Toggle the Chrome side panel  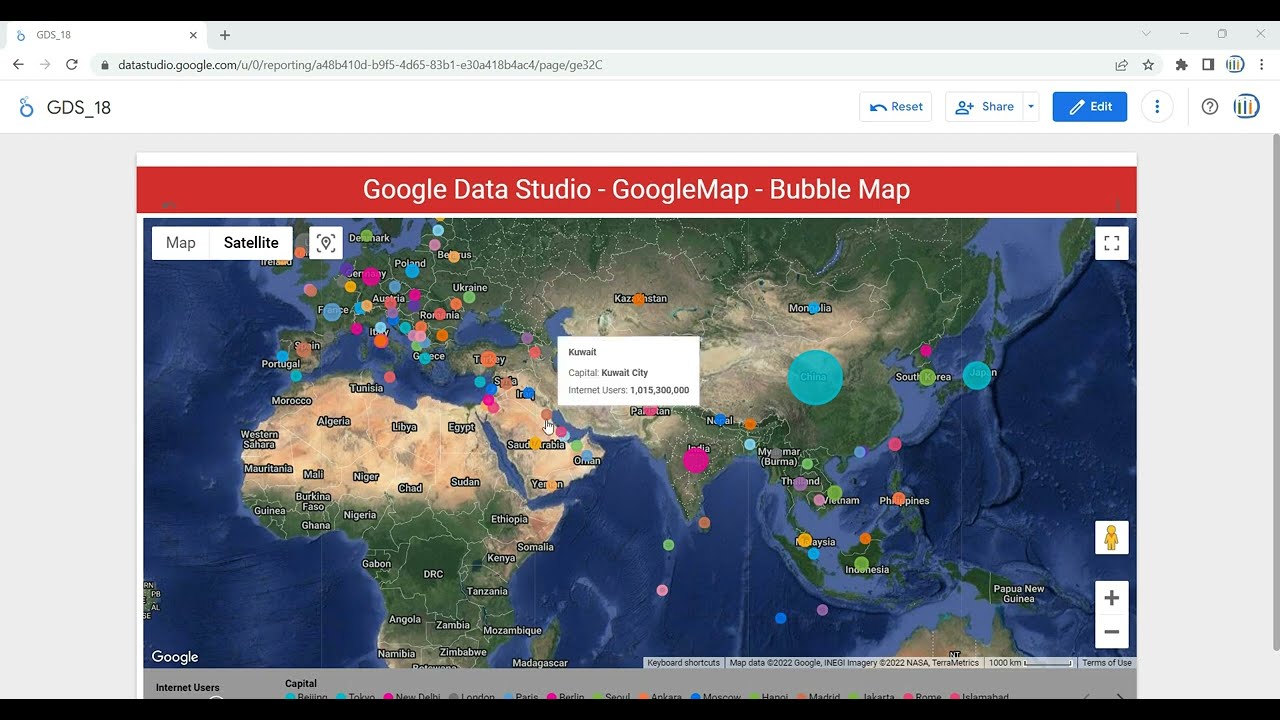pyautogui.click(x=1208, y=64)
